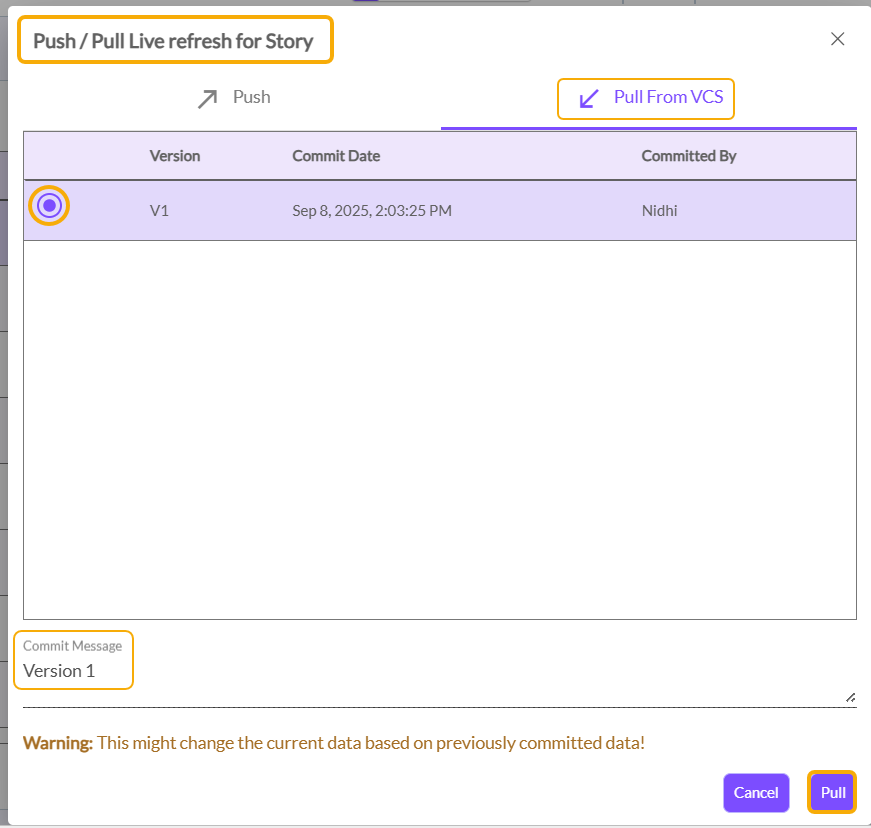Click the Committed By column header

tap(688, 156)
